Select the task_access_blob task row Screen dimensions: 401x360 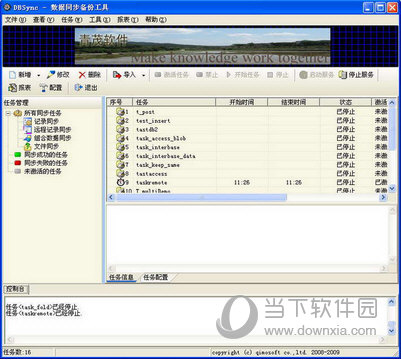pos(248,138)
